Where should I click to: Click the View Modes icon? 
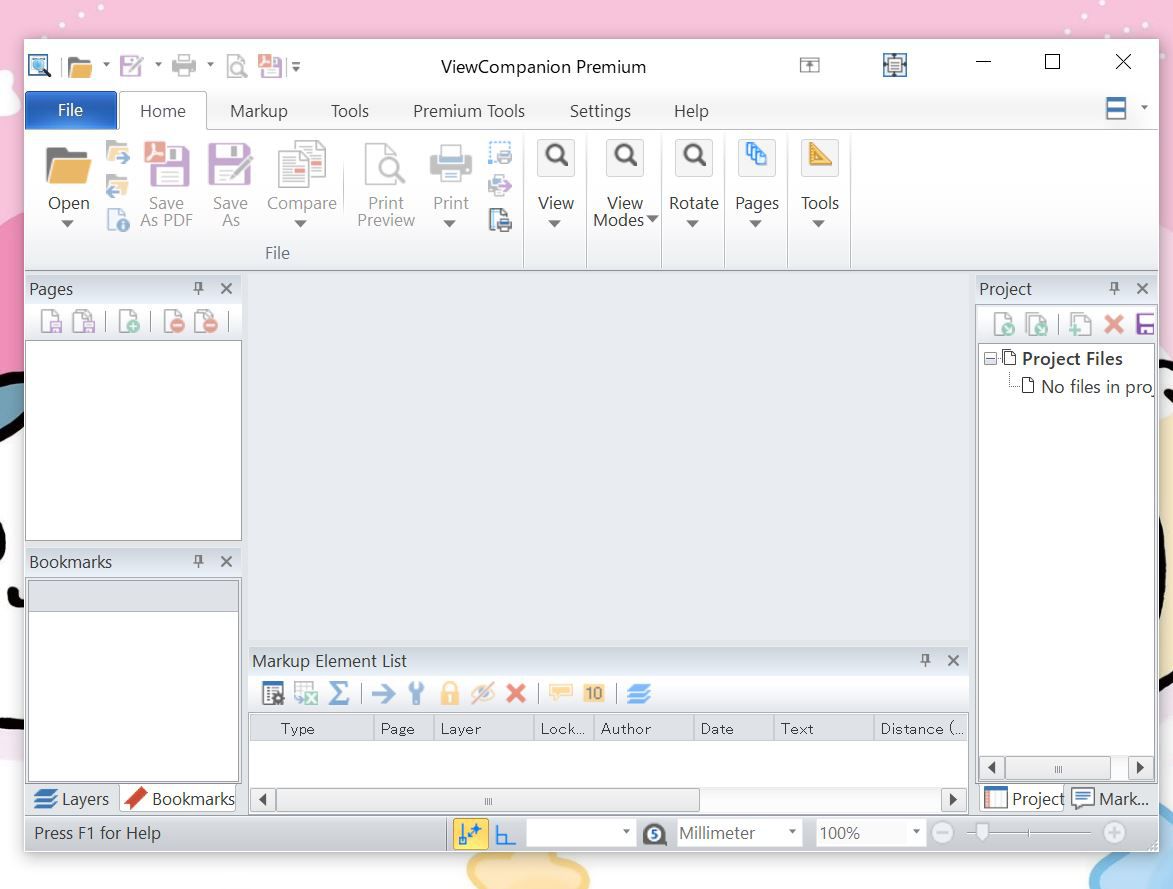point(625,158)
